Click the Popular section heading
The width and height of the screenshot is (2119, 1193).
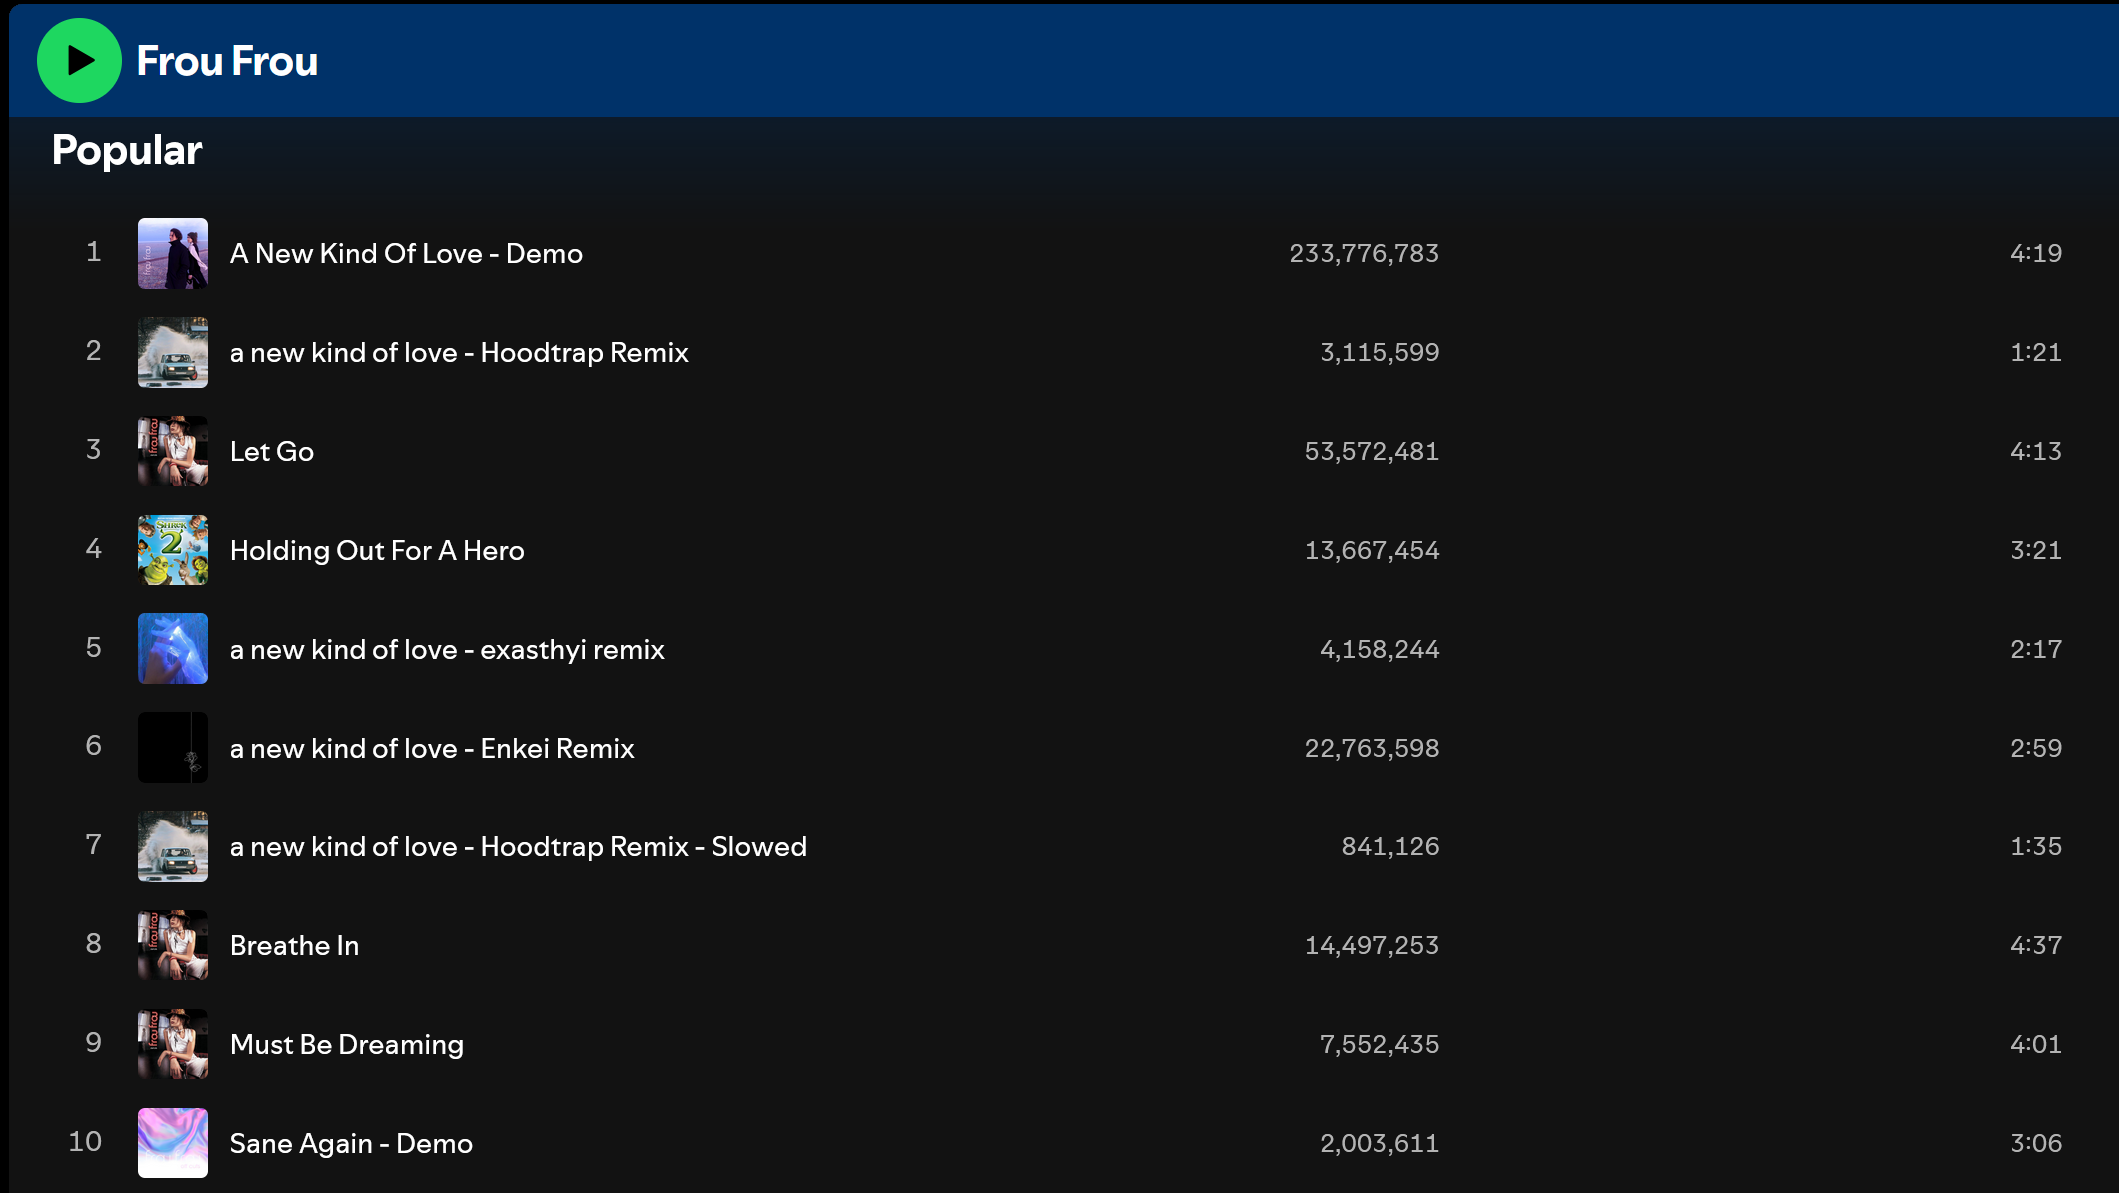click(x=127, y=150)
